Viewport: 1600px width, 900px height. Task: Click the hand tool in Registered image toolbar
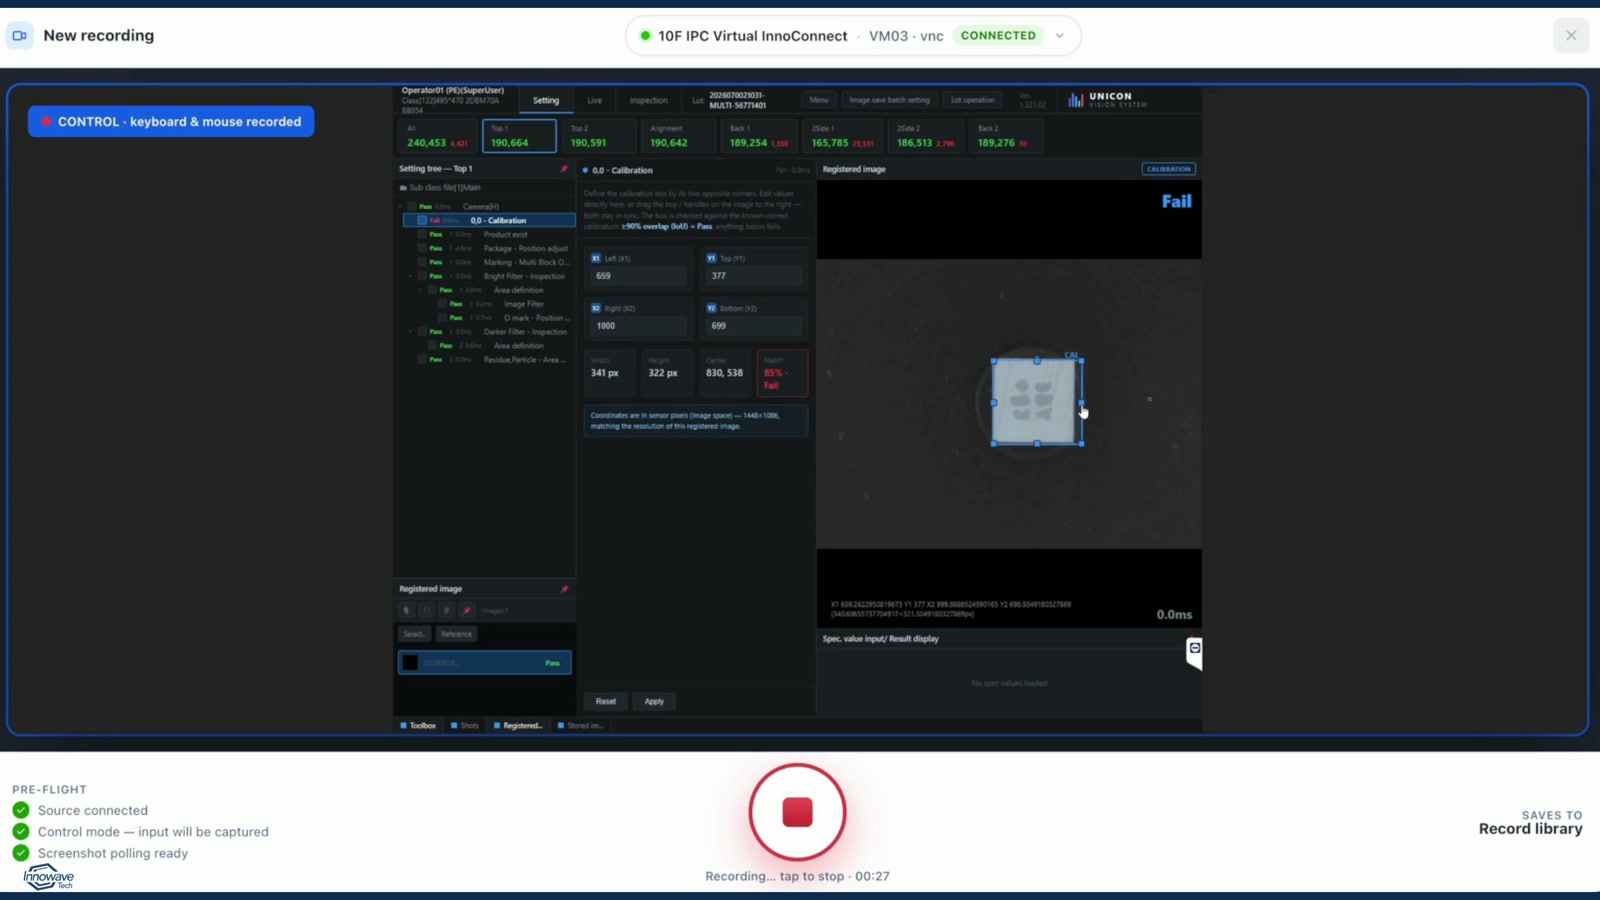pos(406,610)
